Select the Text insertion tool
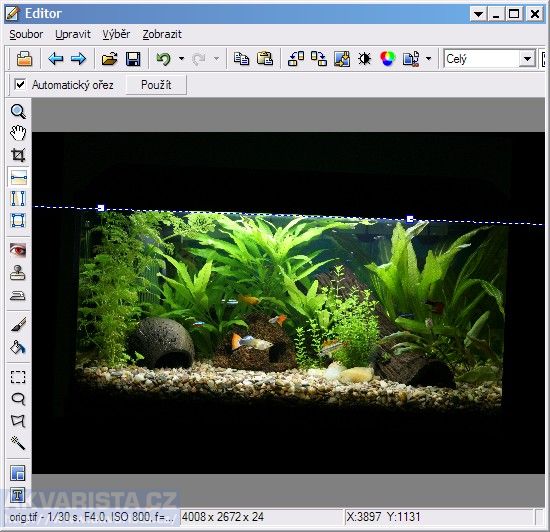Screen dimensions: 550x532 click(x=18, y=496)
